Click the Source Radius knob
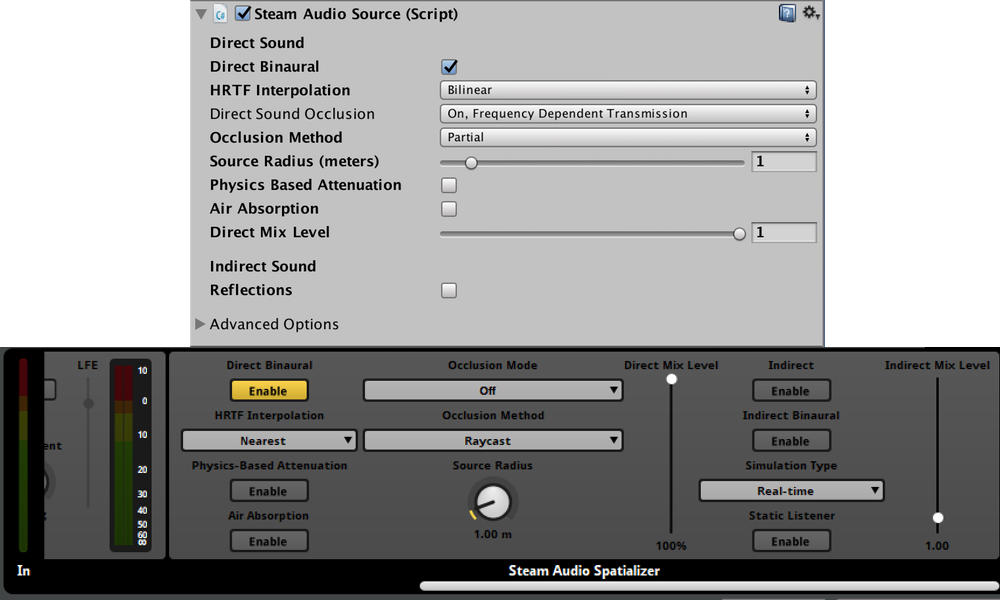The height and width of the screenshot is (600, 1000). tap(493, 501)
